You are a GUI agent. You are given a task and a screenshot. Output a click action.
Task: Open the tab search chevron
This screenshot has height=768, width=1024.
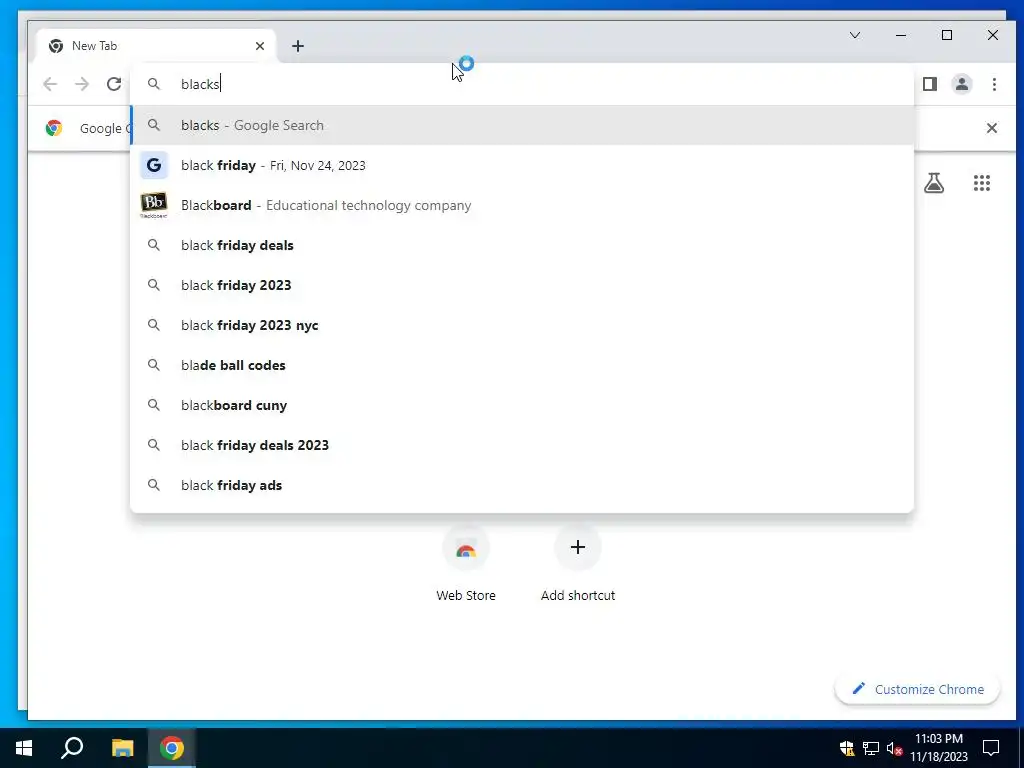[855, 35]
